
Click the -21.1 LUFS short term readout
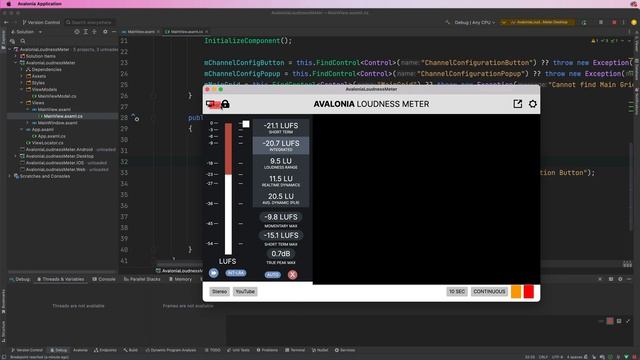pos(281,128)
